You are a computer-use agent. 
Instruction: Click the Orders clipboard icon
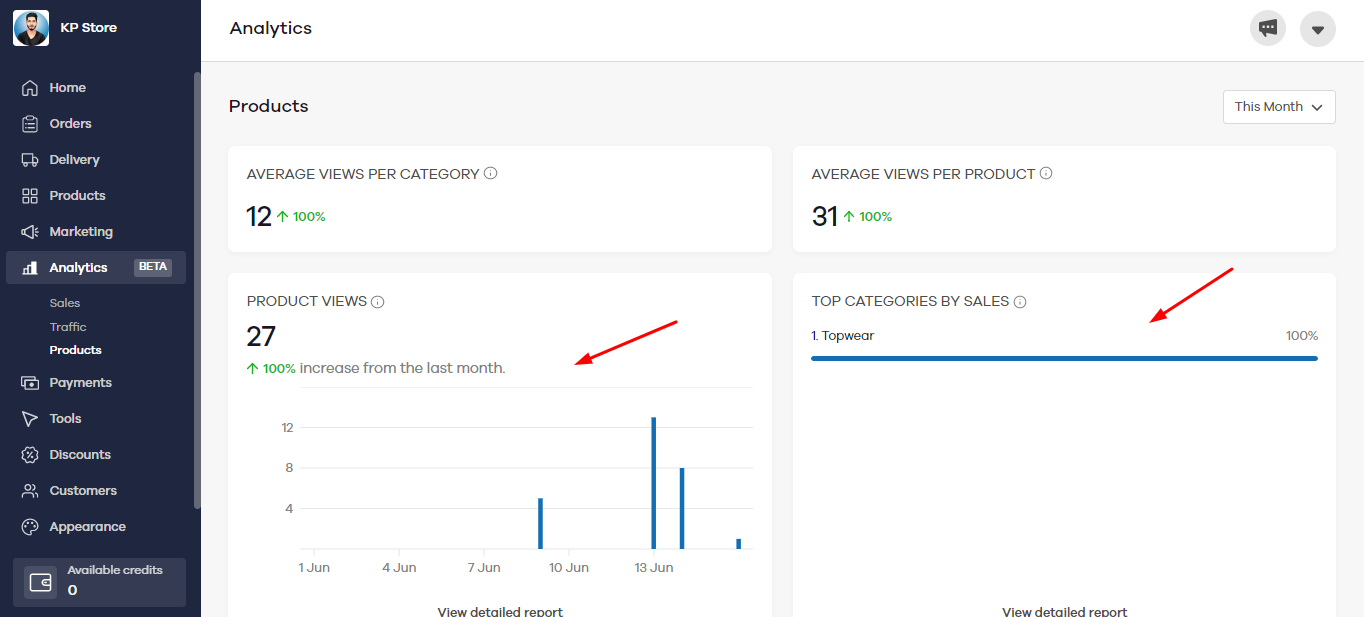30,124
